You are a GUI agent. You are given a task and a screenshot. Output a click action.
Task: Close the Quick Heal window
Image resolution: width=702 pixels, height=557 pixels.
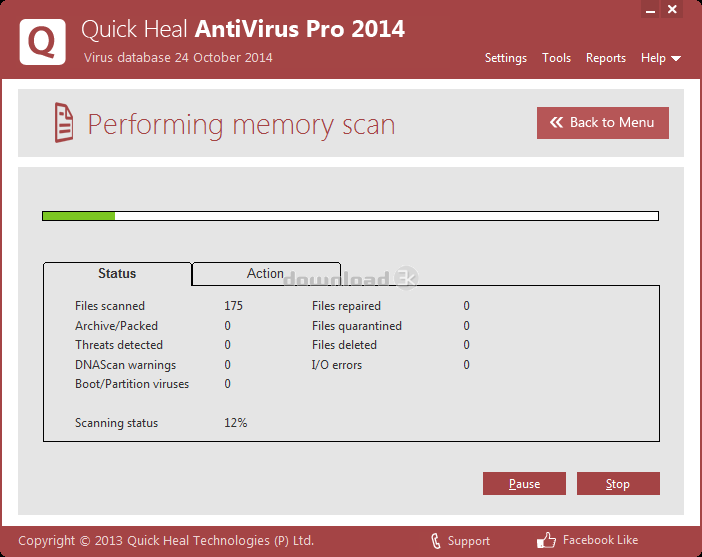pos(672,9)
